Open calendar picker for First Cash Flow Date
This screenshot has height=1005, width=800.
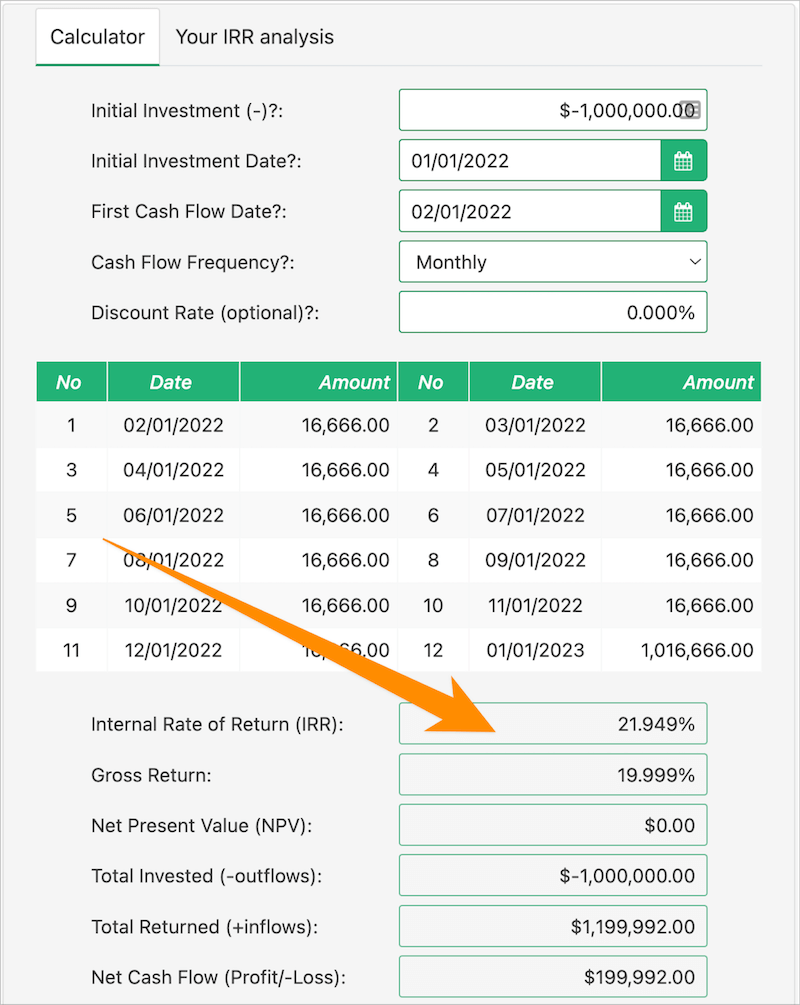click(x=683, y=211)
